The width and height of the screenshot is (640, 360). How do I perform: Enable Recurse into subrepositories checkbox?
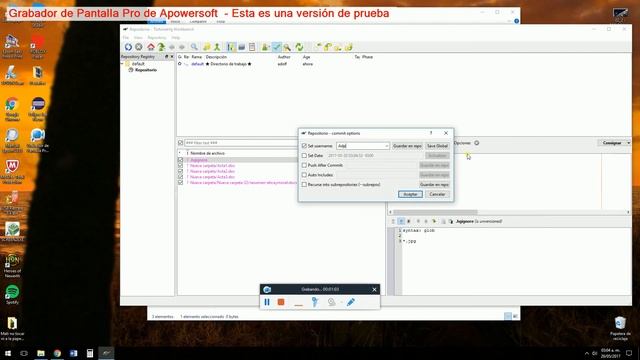tap(304, 184)
